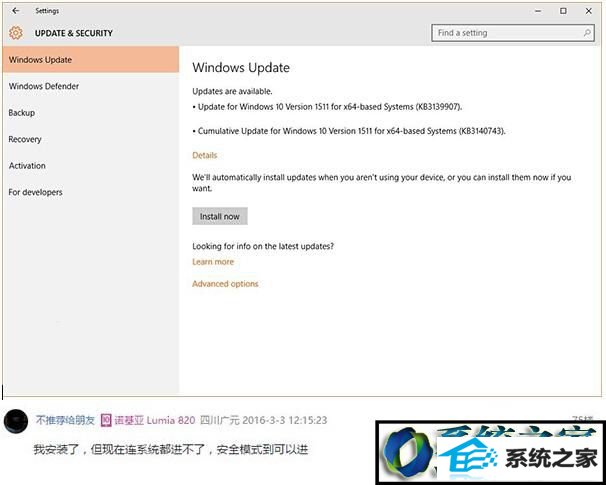
Task: Click the commenter's round avatar
Action: click(x=16, y=421)
